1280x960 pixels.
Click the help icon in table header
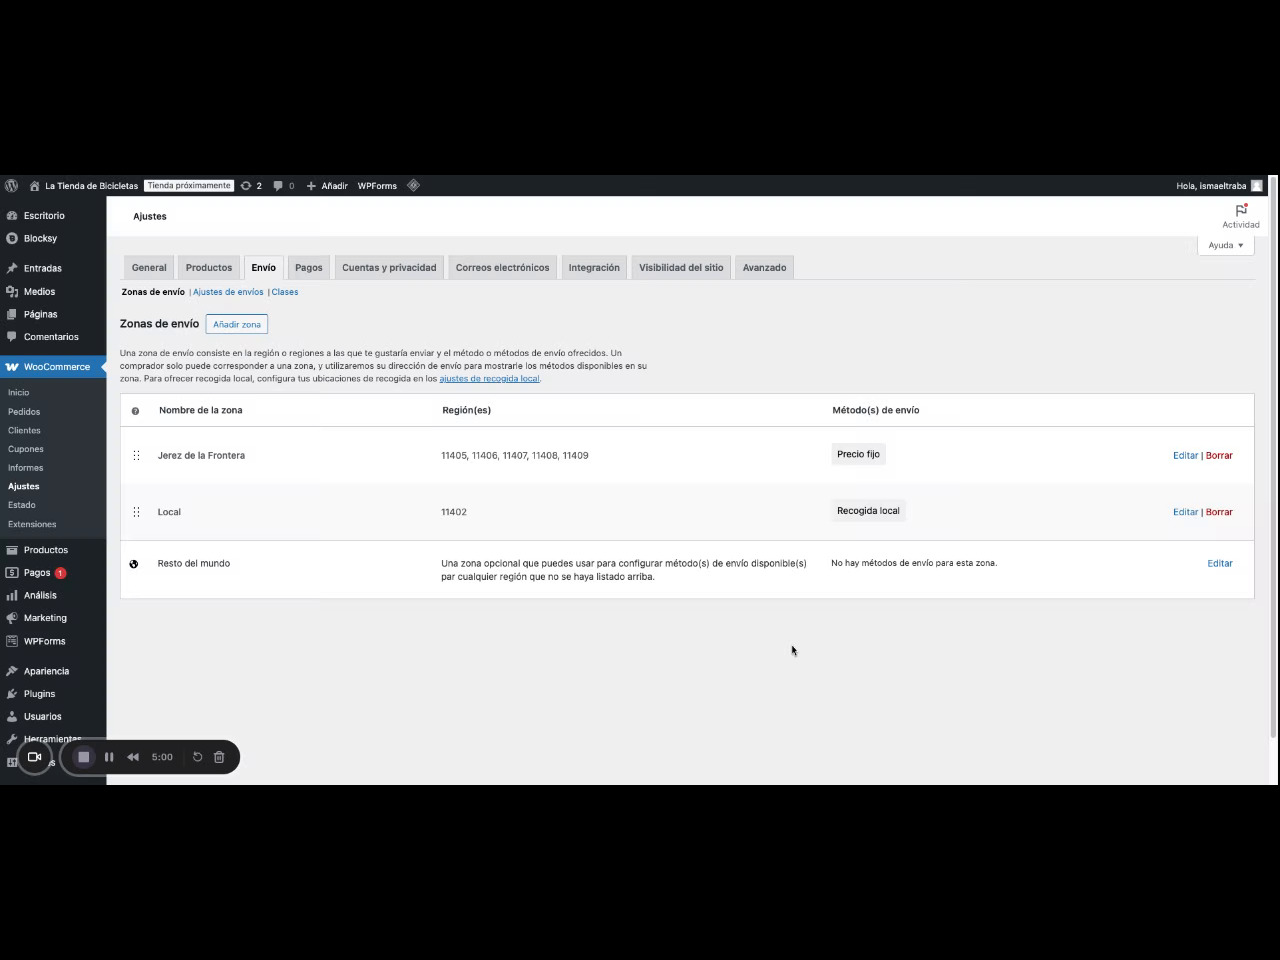tap(135, 411)
